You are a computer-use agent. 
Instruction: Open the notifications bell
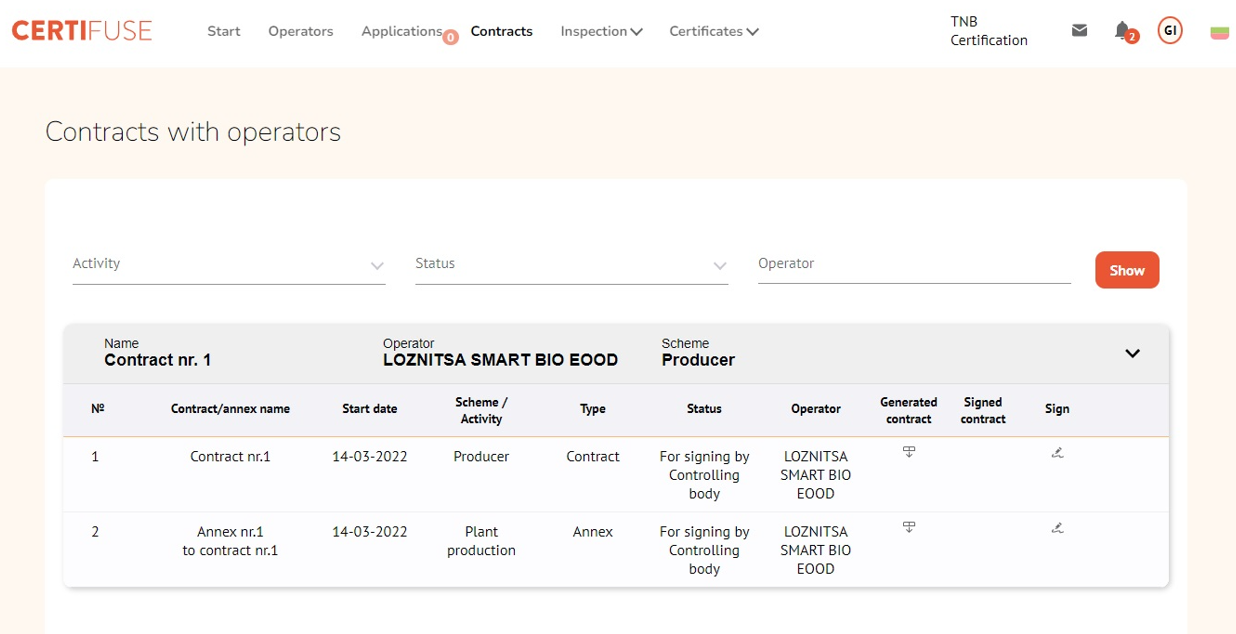[x=1123, y=31]
